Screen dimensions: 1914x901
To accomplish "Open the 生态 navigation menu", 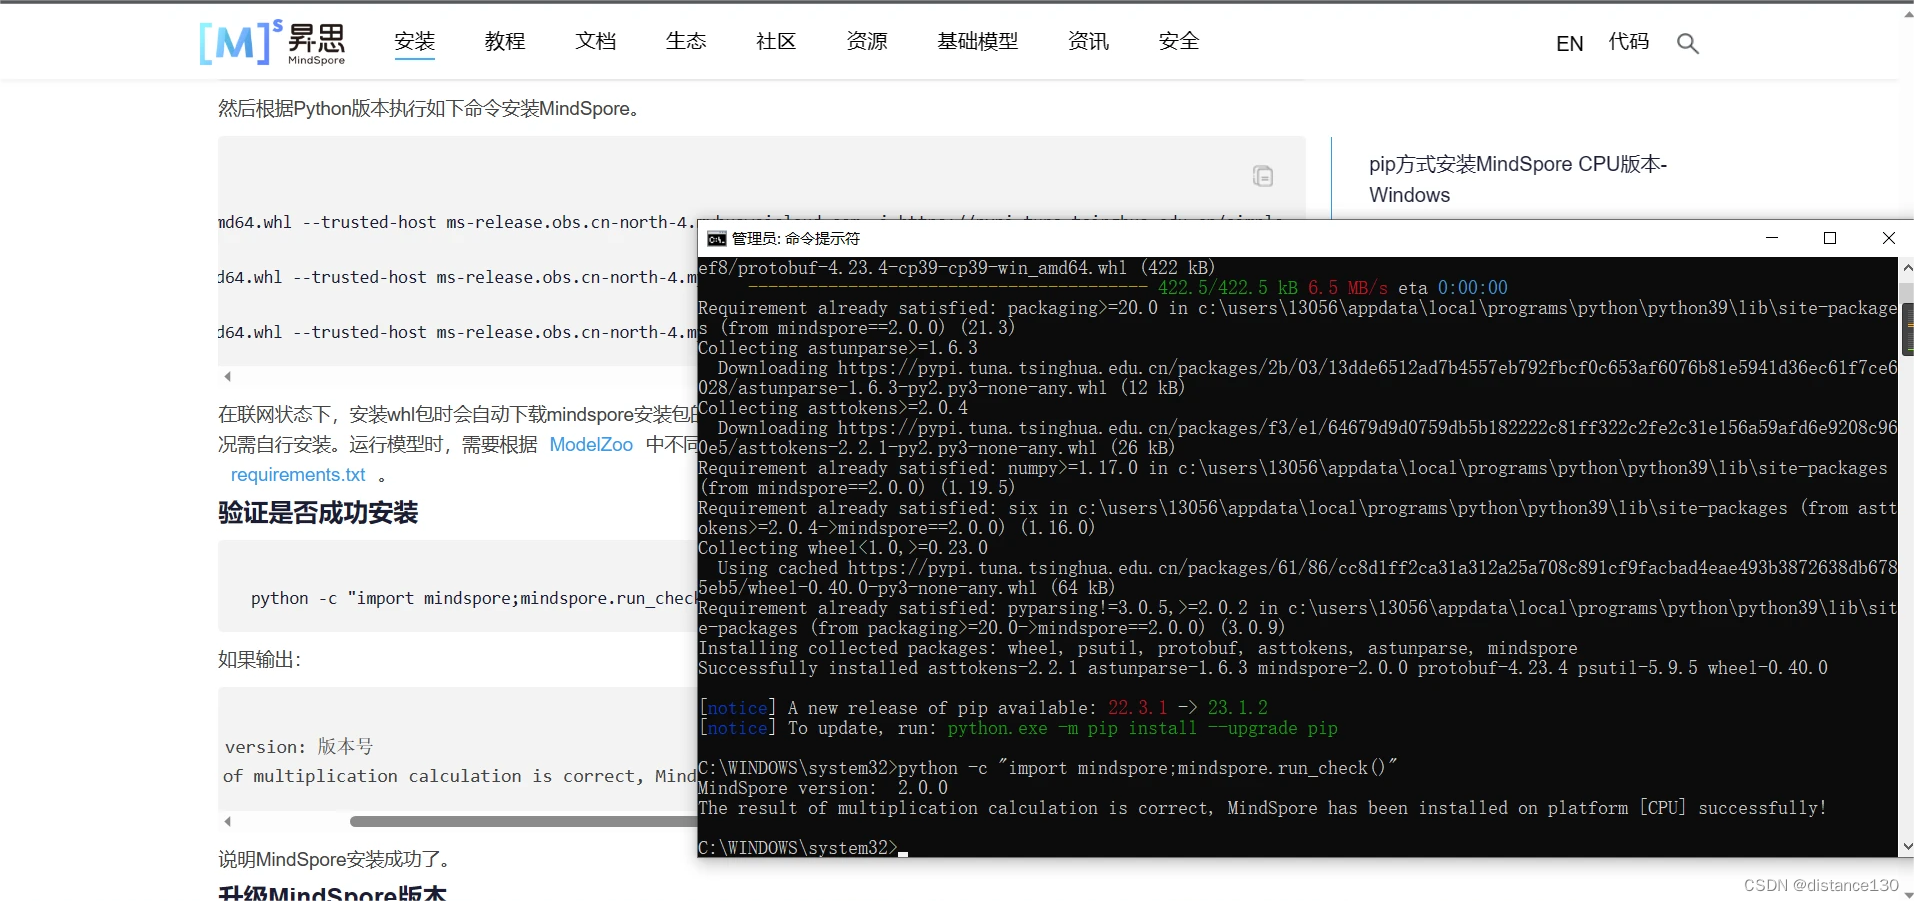I will click(x=686, y=41).
